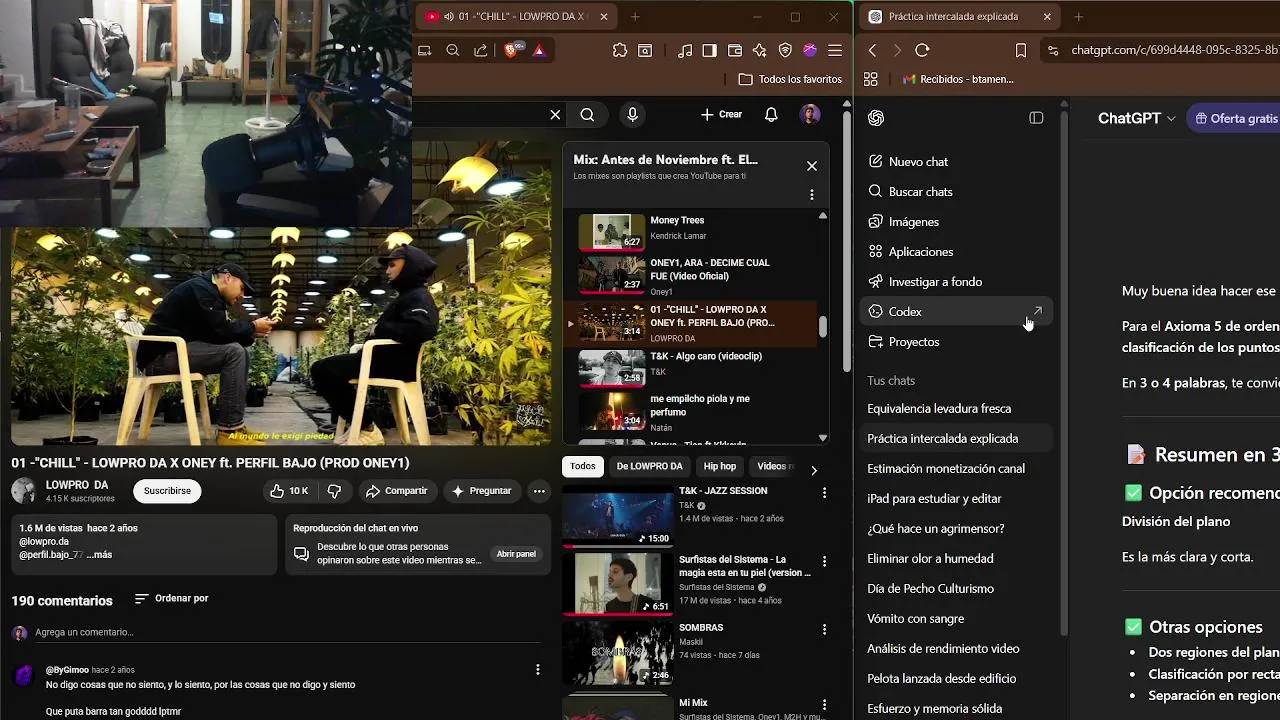This screenshot has height=720, width=1280.
Task: Open the Brave Rewards triangle icon
Action: [539, 50]
